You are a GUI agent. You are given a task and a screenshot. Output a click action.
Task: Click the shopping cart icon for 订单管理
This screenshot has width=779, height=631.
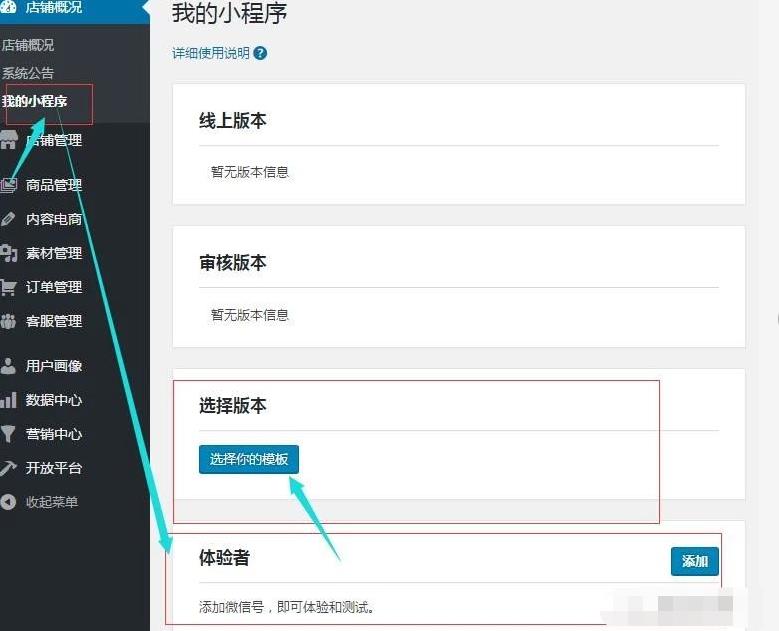(x=9, y=287)
